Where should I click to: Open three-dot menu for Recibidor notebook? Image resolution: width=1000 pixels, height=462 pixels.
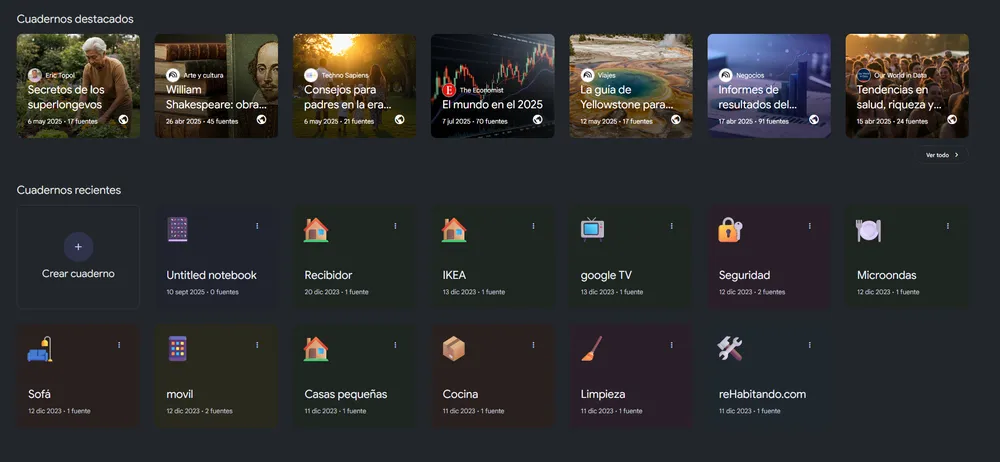pos(395,226)
